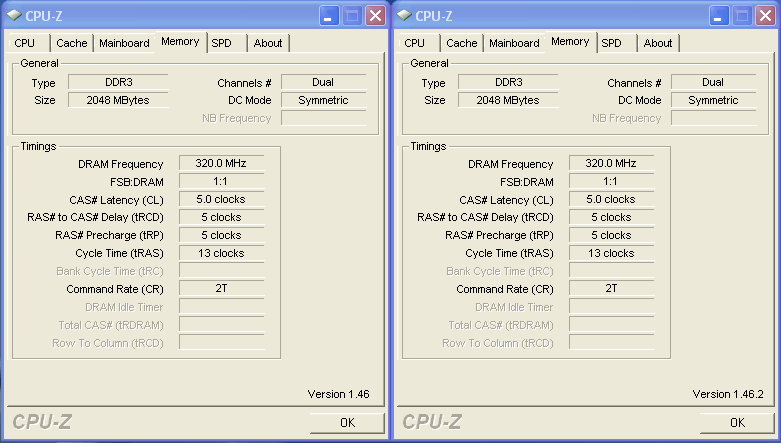Screen dimensions: 781x443
Task: Open SPD tab in left CPU-Z window
Action: coord(227,43)
